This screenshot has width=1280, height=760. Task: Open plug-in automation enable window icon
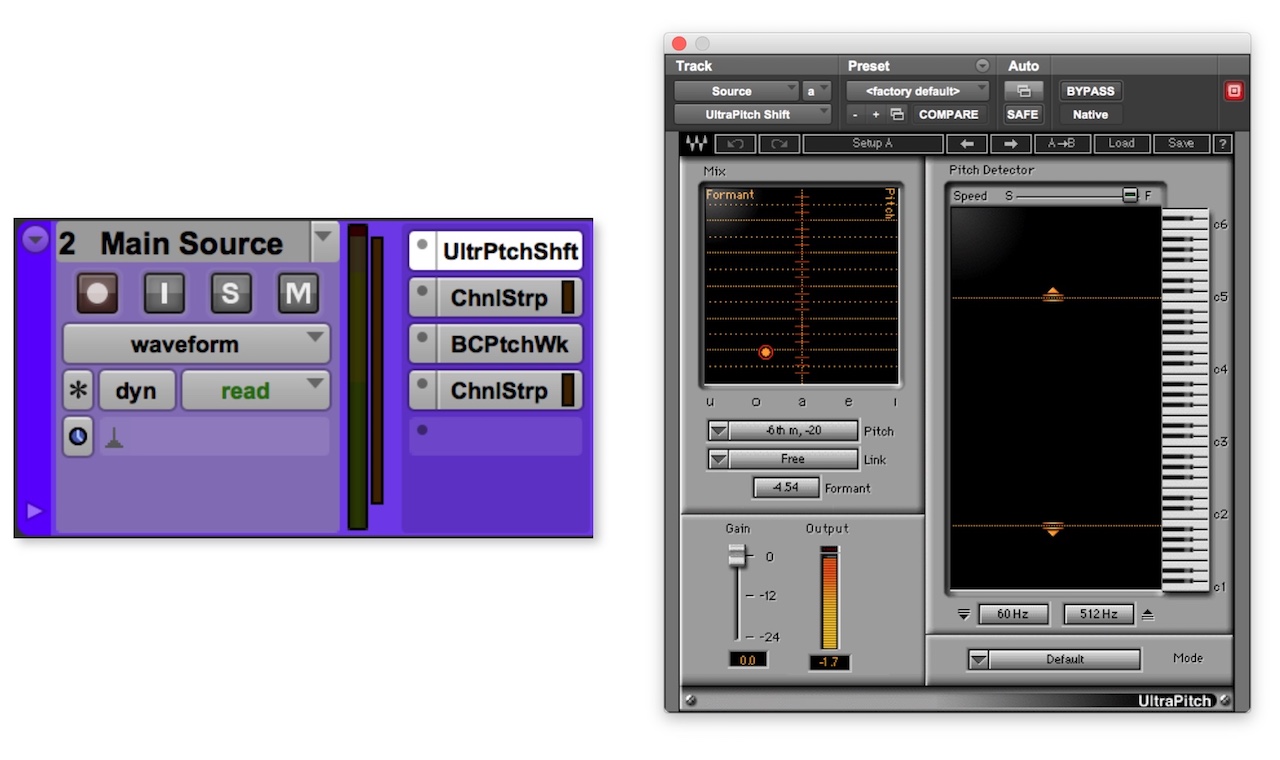click(x=1023, y=91)
